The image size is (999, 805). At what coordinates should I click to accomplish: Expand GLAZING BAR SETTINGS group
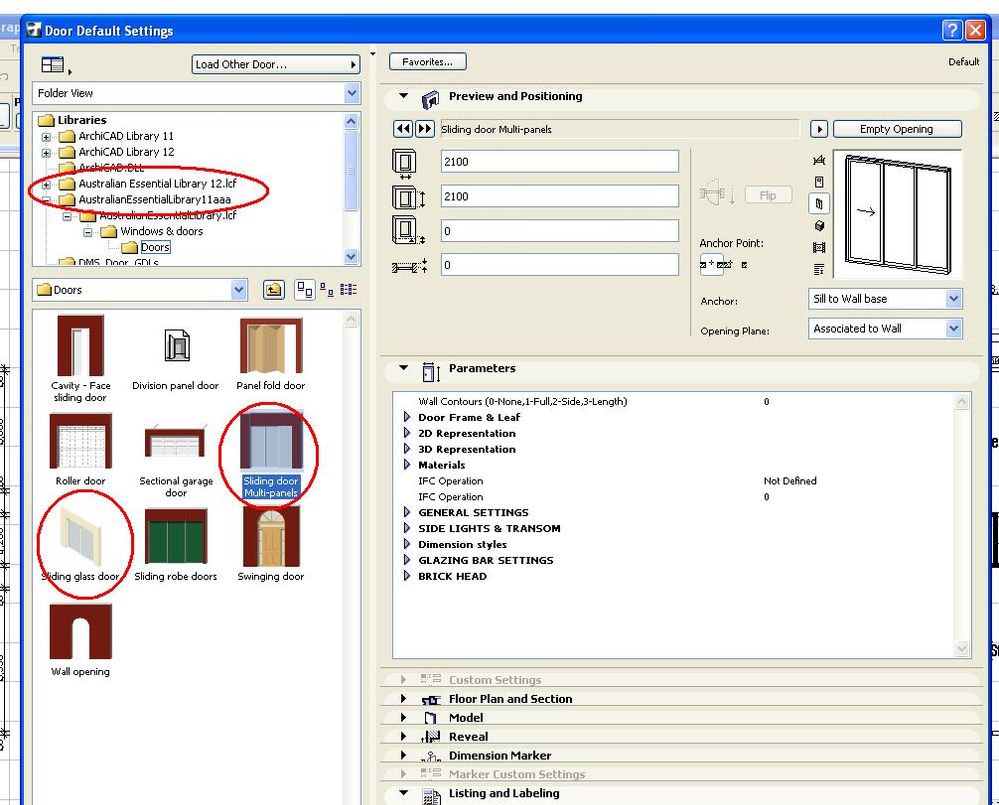pos(407,560)
